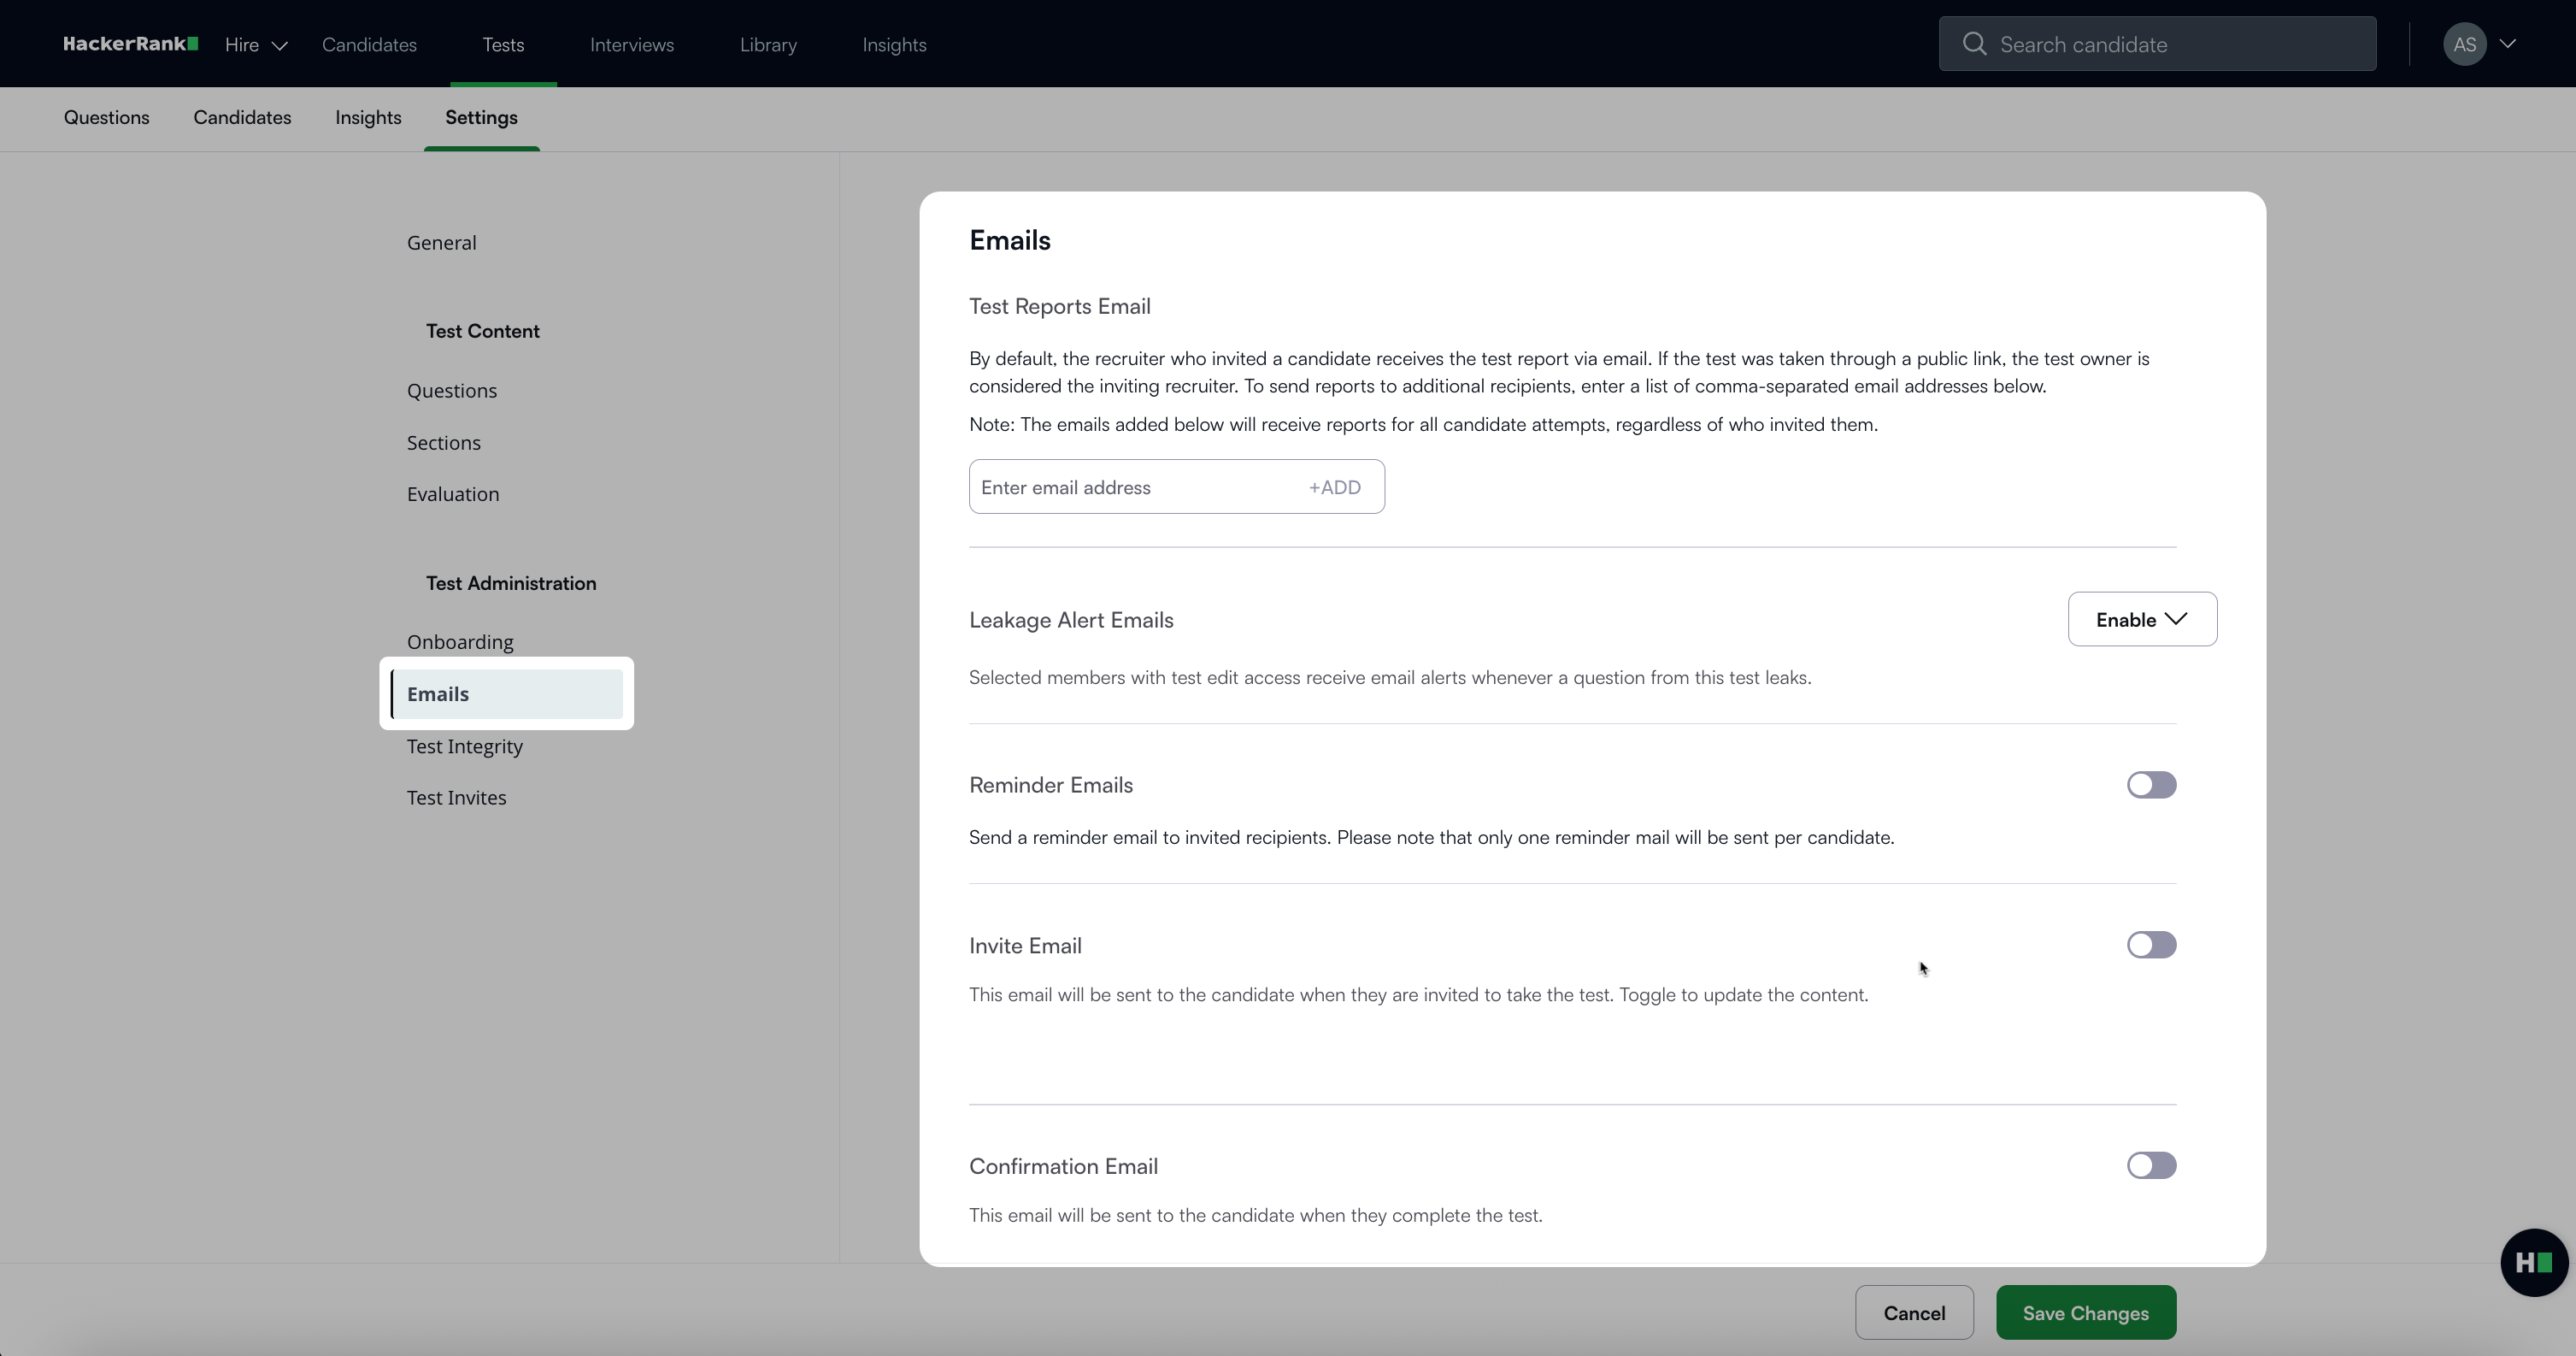This screenshot has width=2576, height=1356.
Task: Expand the Hire product dropdown
Action: [x=256, y=45]
